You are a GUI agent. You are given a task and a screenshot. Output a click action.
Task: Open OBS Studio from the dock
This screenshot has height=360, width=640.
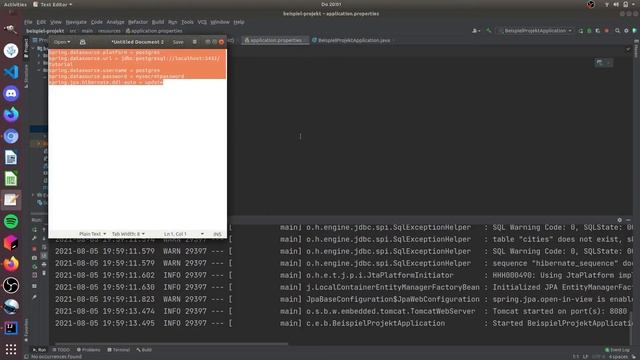coord(11,285)
